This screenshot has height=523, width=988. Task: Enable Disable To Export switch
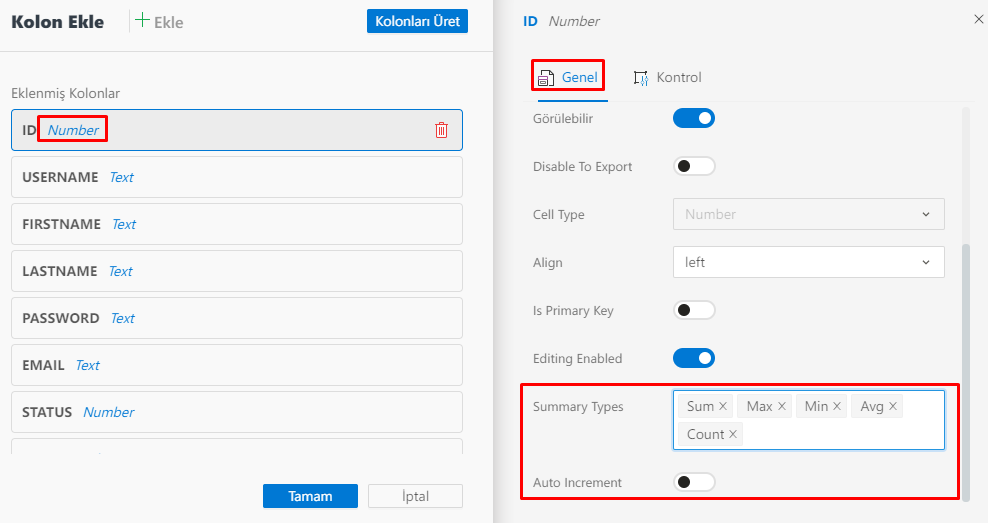(694, 167)
